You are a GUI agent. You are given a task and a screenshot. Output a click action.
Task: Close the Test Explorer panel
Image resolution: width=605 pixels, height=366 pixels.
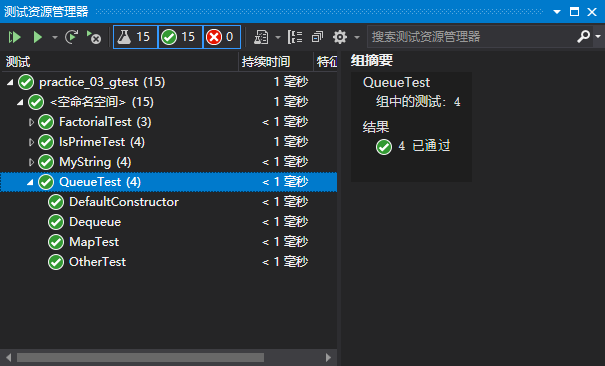tap(592, 12)
